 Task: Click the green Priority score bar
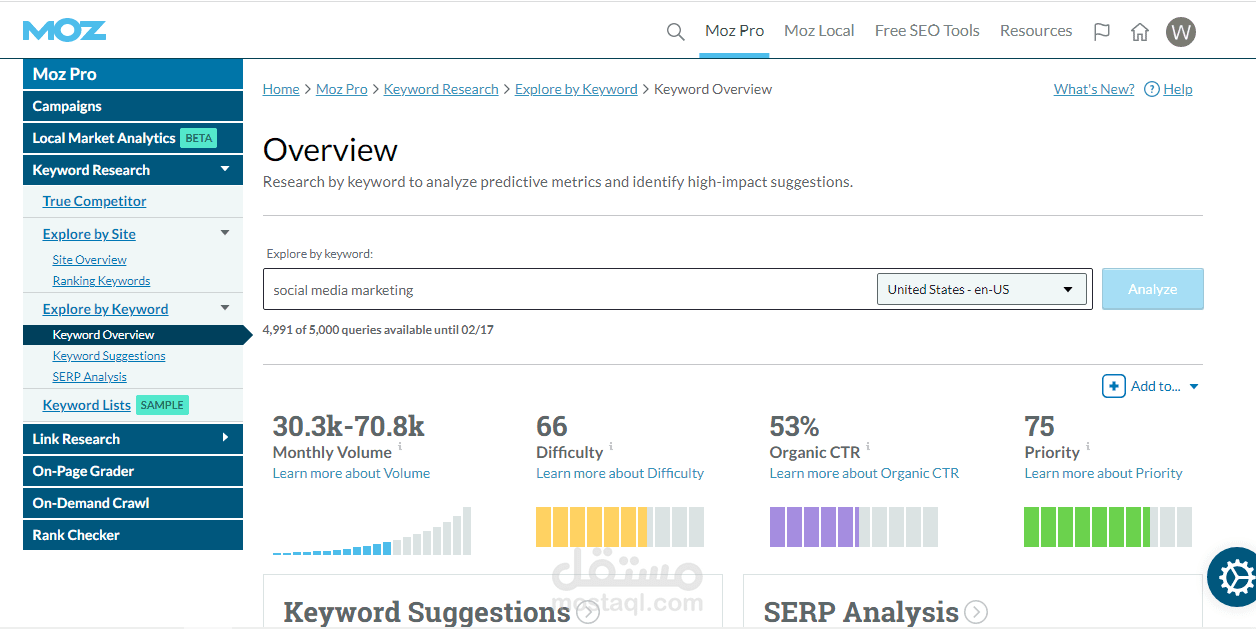1108,527
